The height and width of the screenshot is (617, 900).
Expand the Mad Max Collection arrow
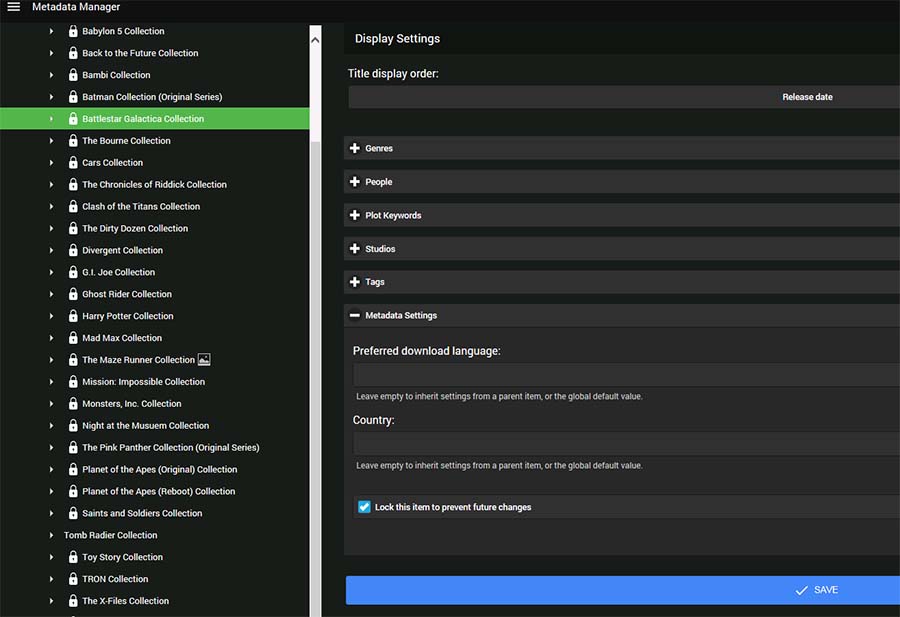[x=52, y=338]
